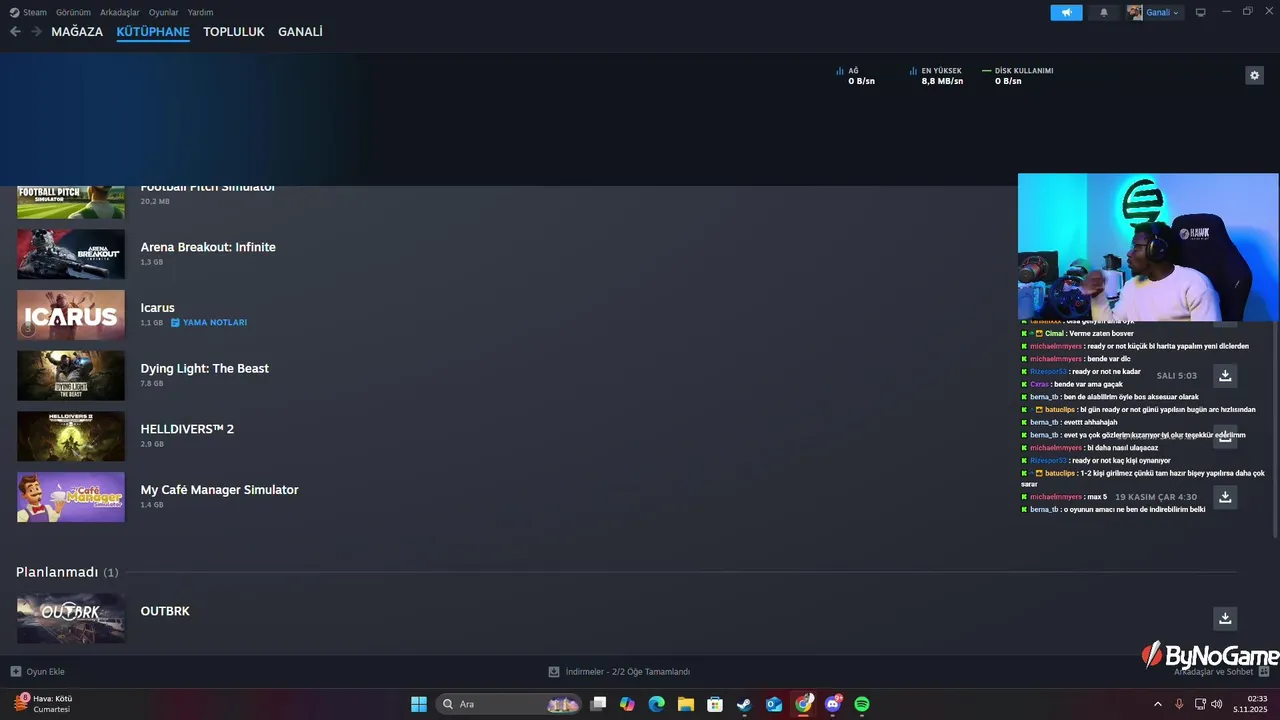Click My Café Manager Simulator thumbnail
The width and height of the screenshot is (1280, 720).
tap(71, 497)
